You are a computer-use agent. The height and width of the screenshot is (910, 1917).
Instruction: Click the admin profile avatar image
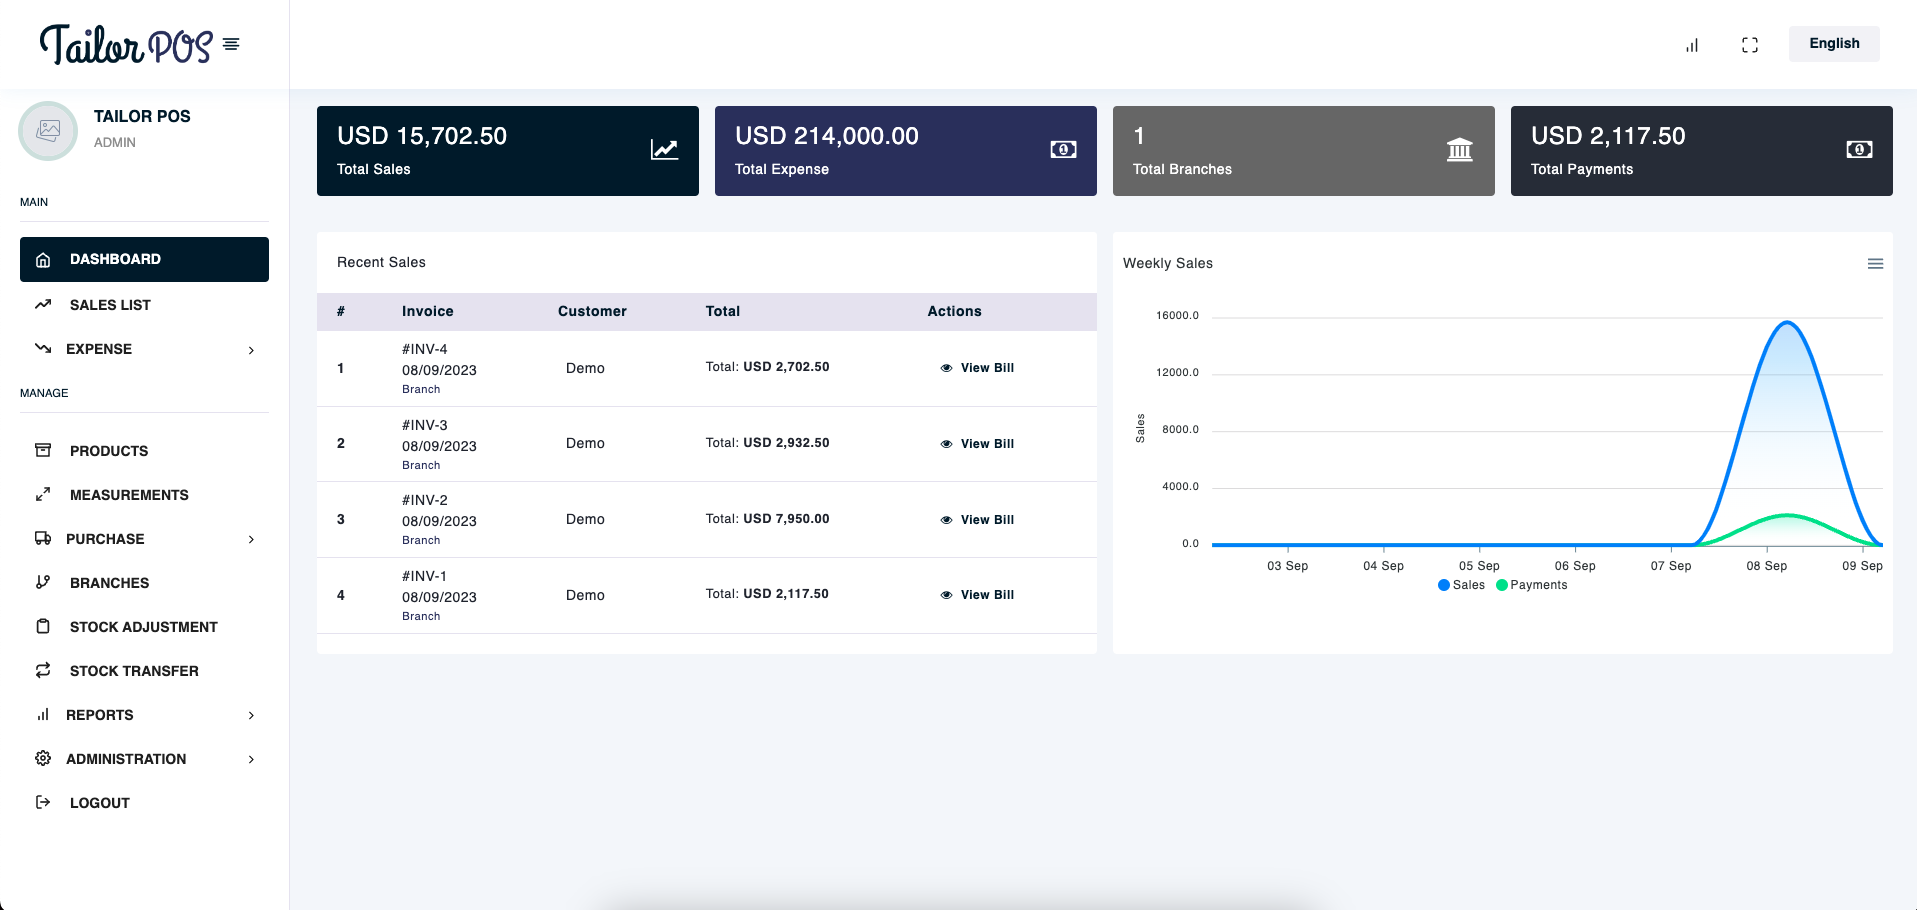[x=48, y=131]
